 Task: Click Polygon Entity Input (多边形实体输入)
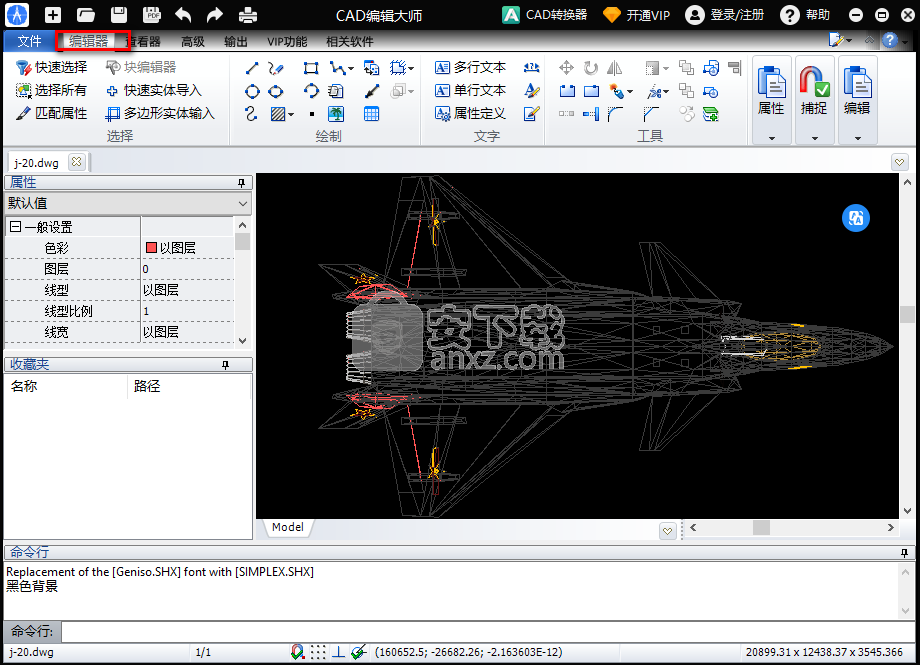[x=160, y=113]
